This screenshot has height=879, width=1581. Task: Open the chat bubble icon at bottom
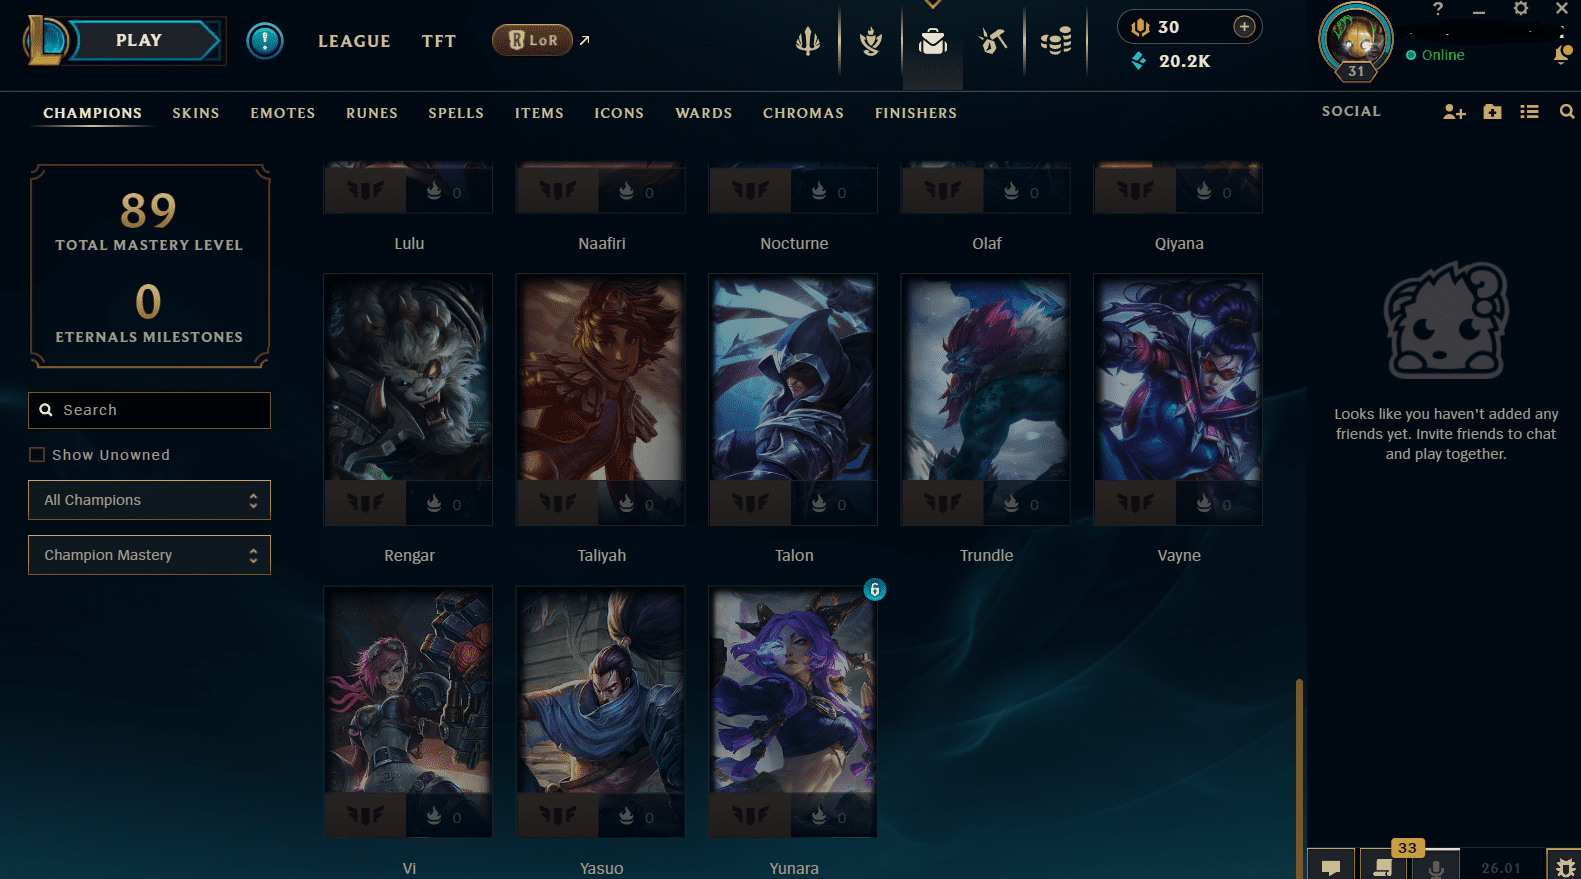coord(1331,866)
